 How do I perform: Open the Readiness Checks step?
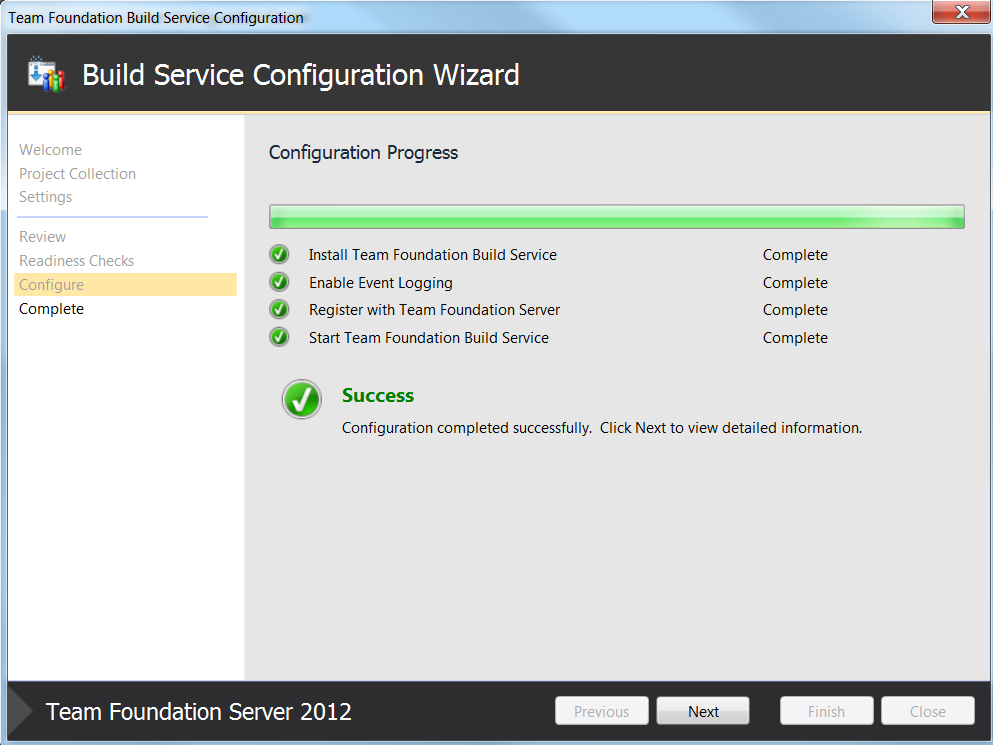click(x=77, y=261)
